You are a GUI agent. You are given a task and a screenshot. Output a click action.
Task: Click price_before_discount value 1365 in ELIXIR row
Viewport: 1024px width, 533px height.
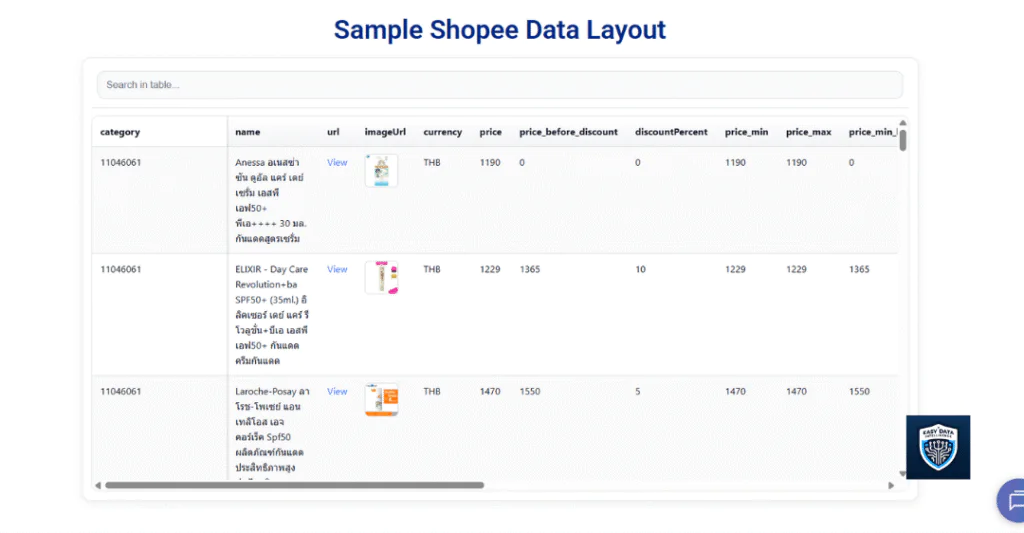[530, 269]
